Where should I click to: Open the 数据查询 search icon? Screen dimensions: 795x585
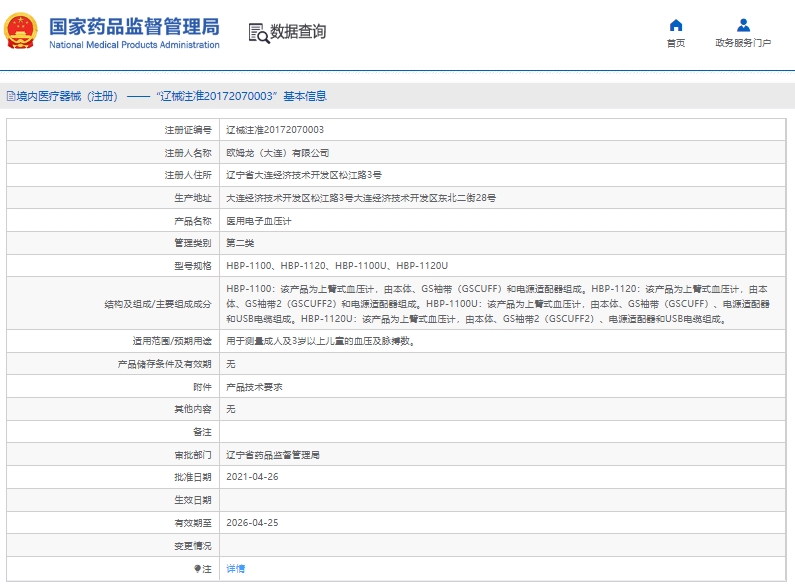259,33
